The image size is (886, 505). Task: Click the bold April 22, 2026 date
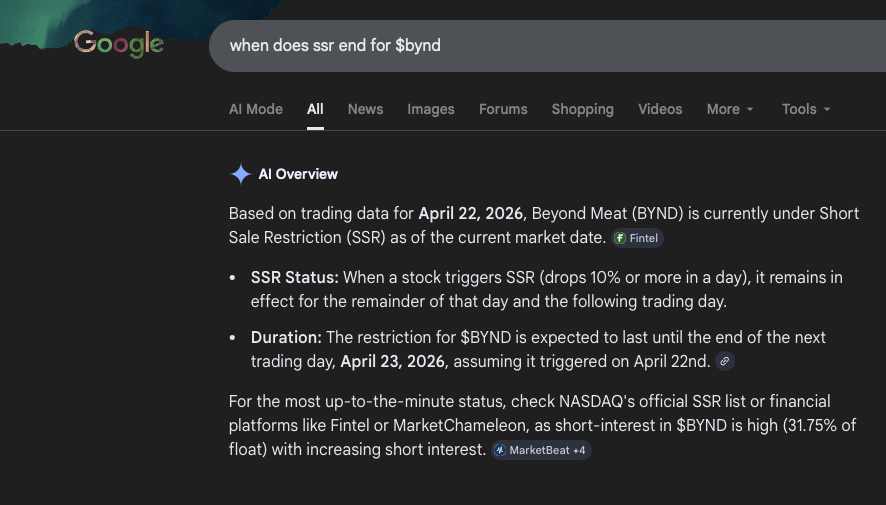coord(470,214)
